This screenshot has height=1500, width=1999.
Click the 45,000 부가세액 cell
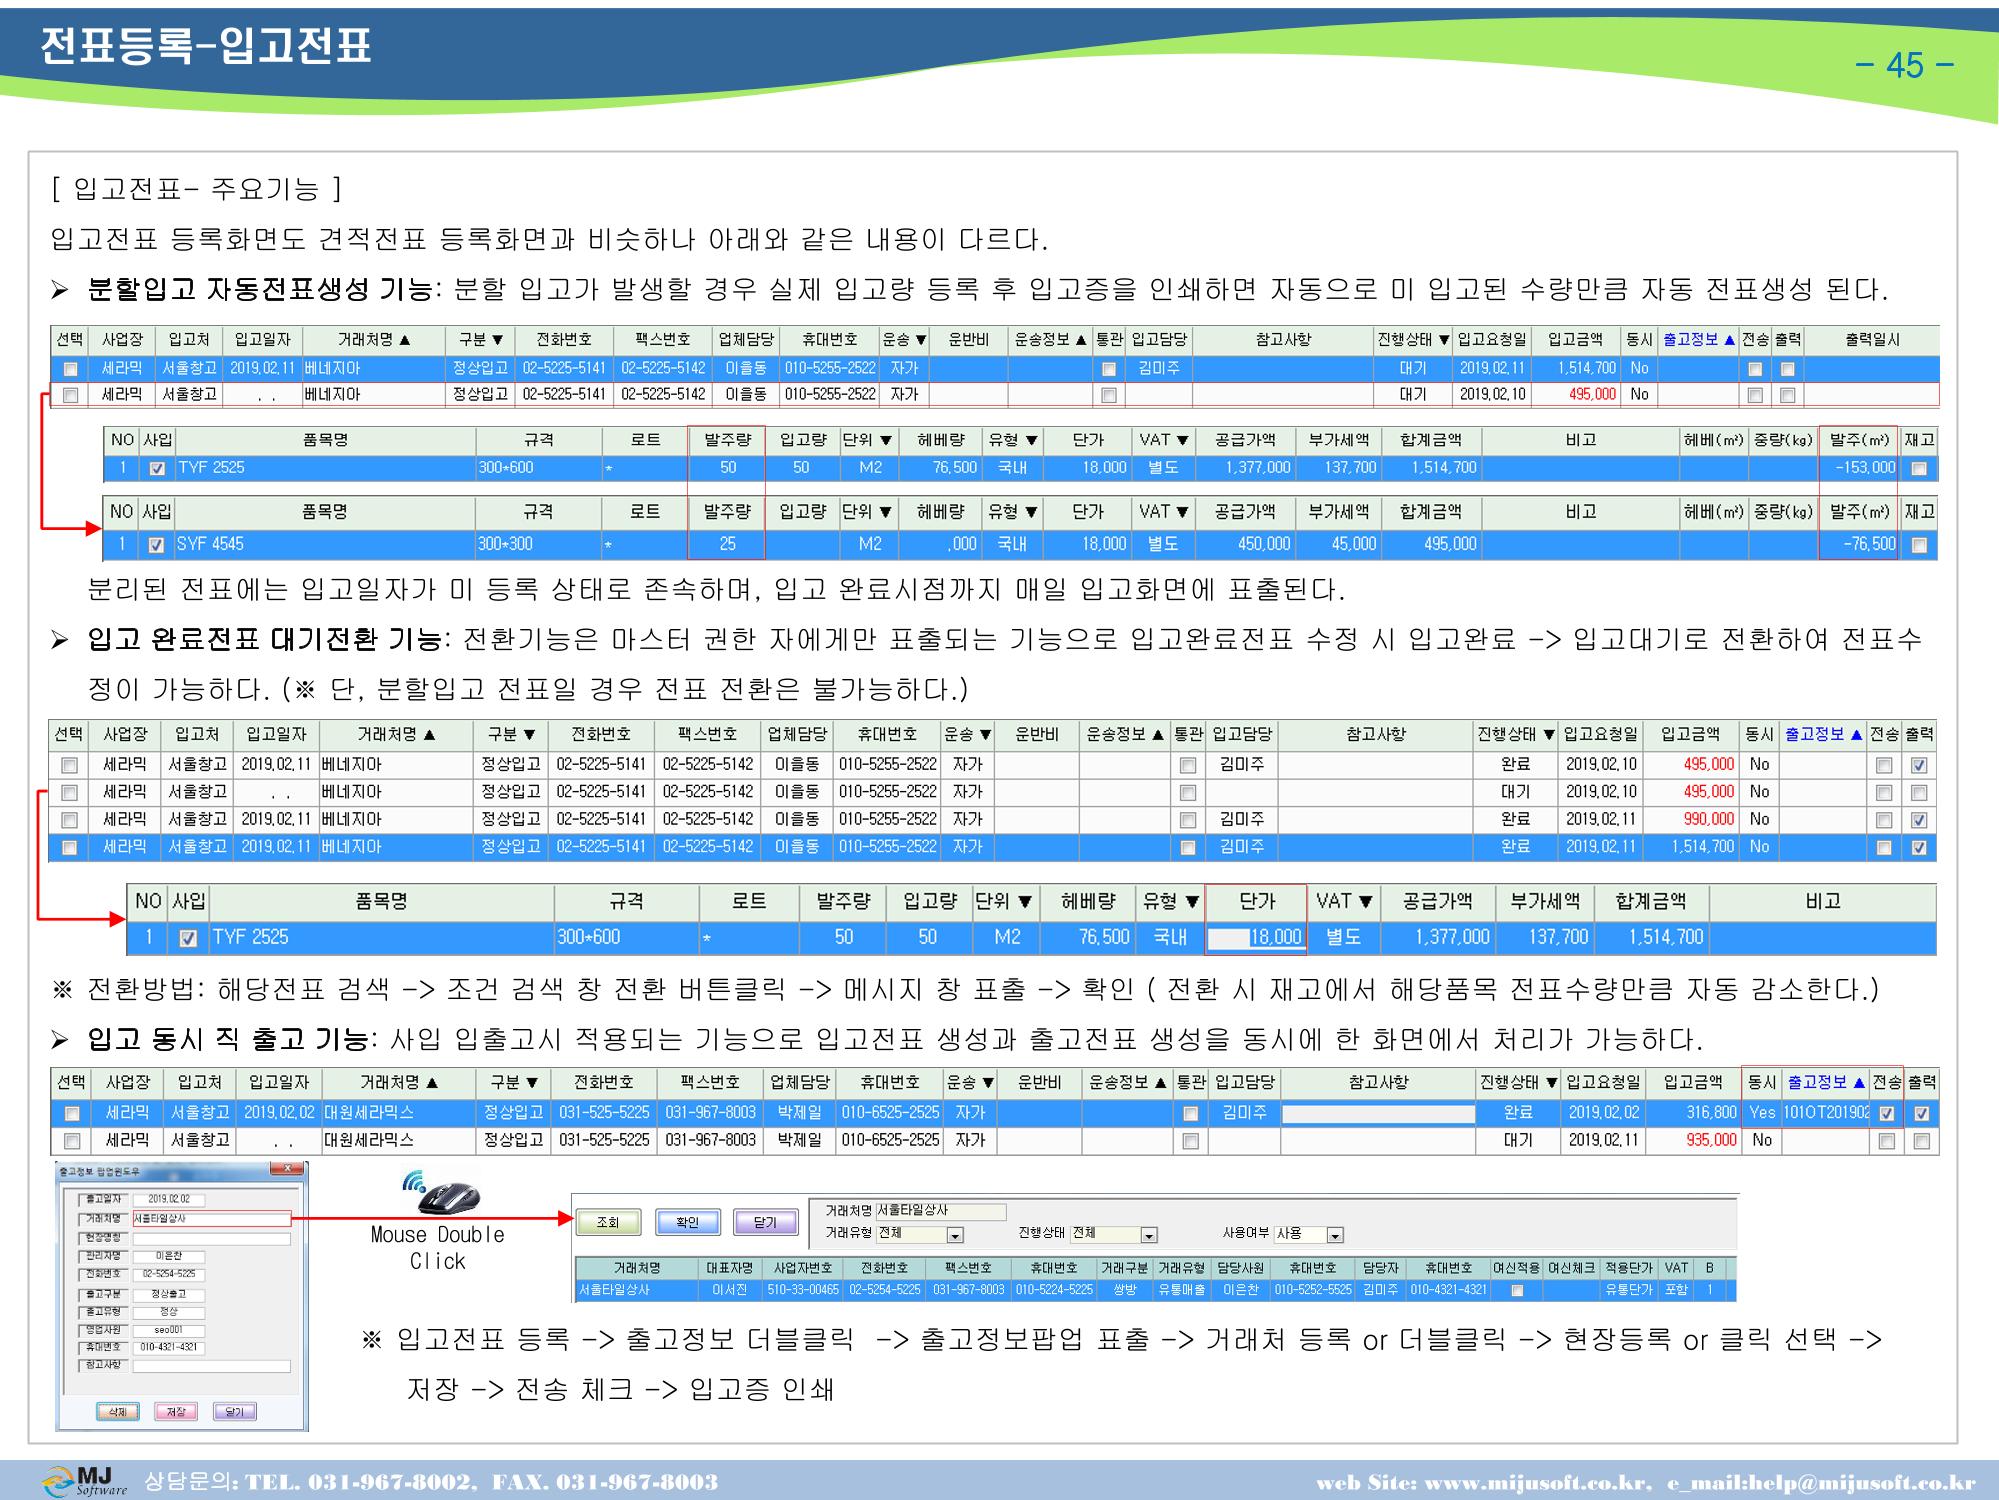(x=1338, y=544)
